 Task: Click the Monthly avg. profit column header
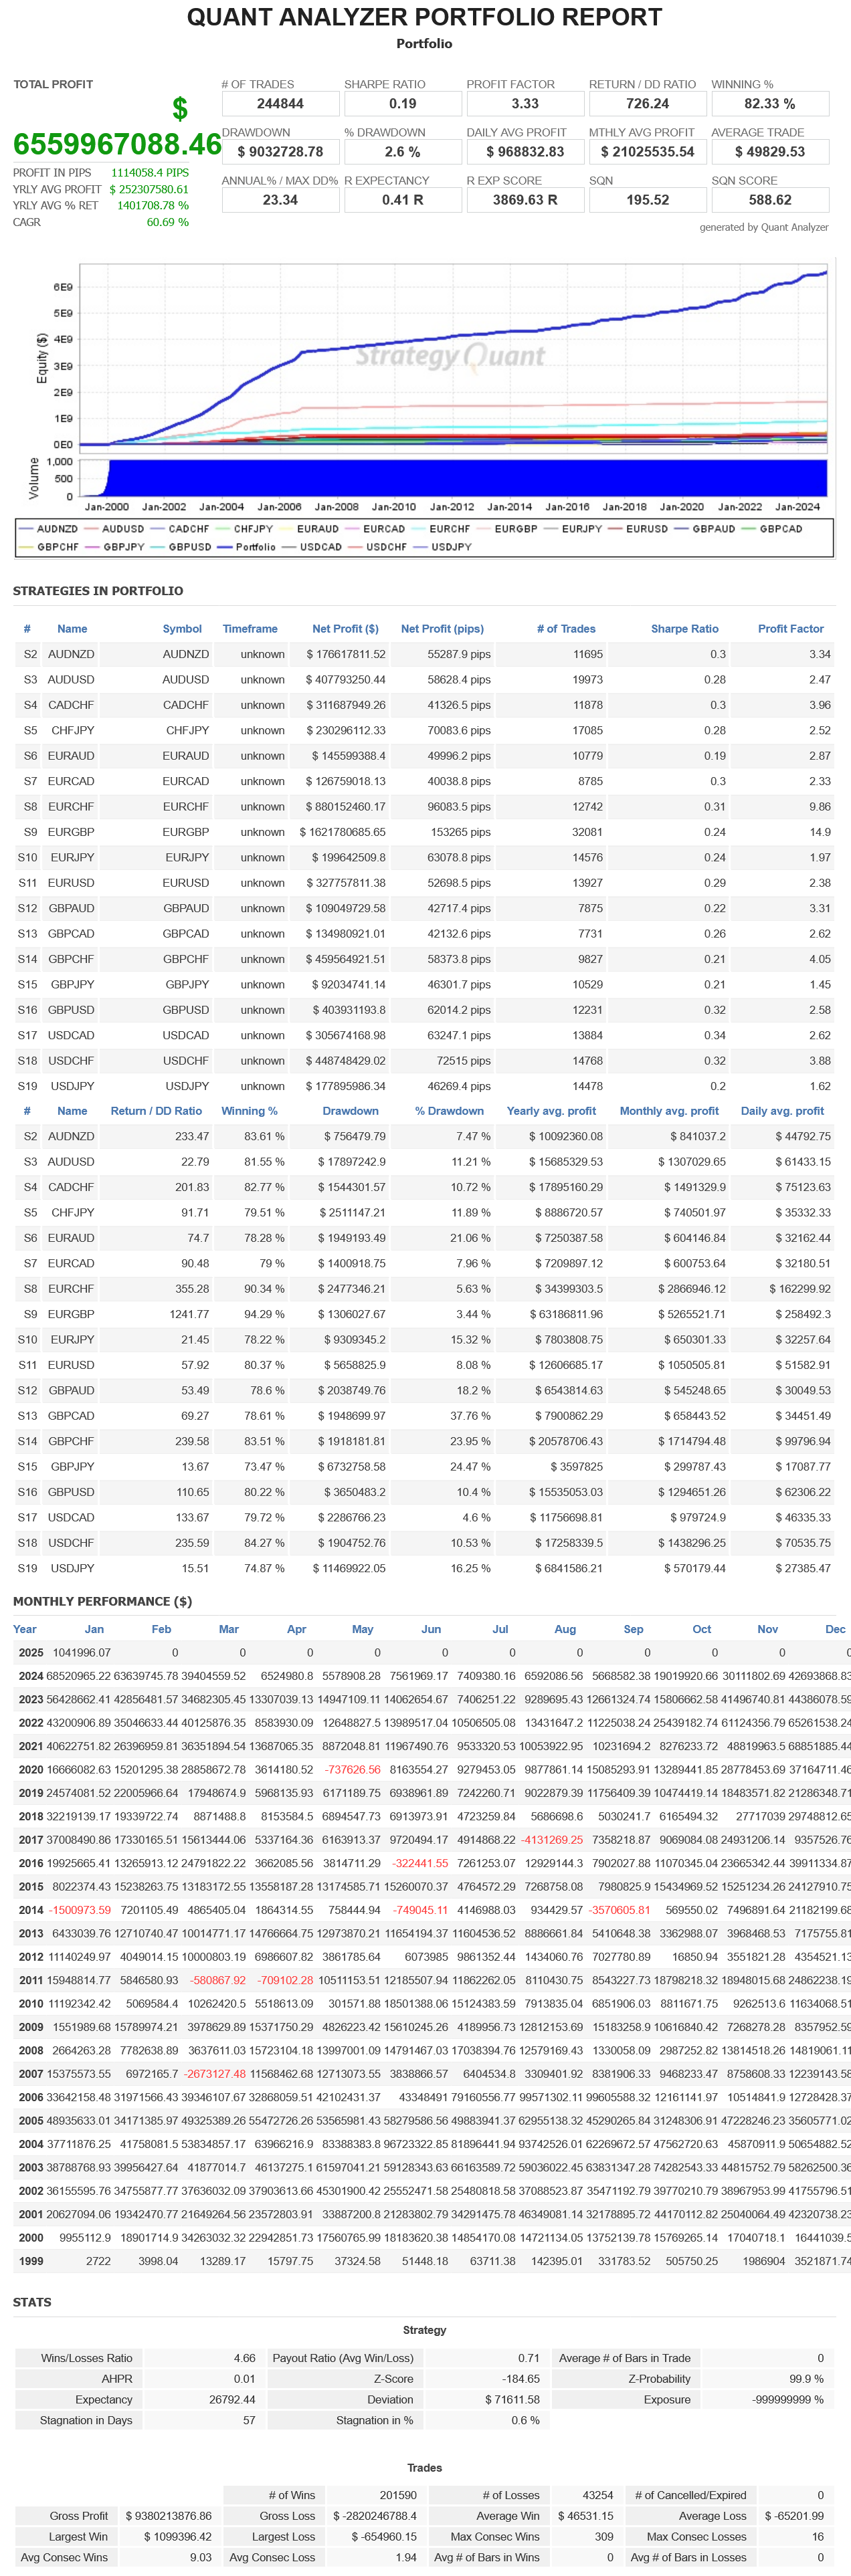(x=669, y=1111)
